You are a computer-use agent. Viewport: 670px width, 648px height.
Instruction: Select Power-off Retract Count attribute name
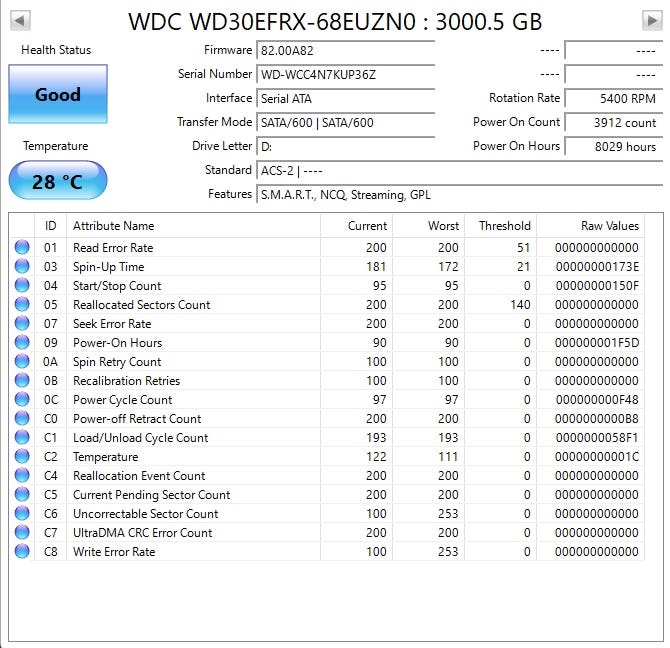click(137, 419)
